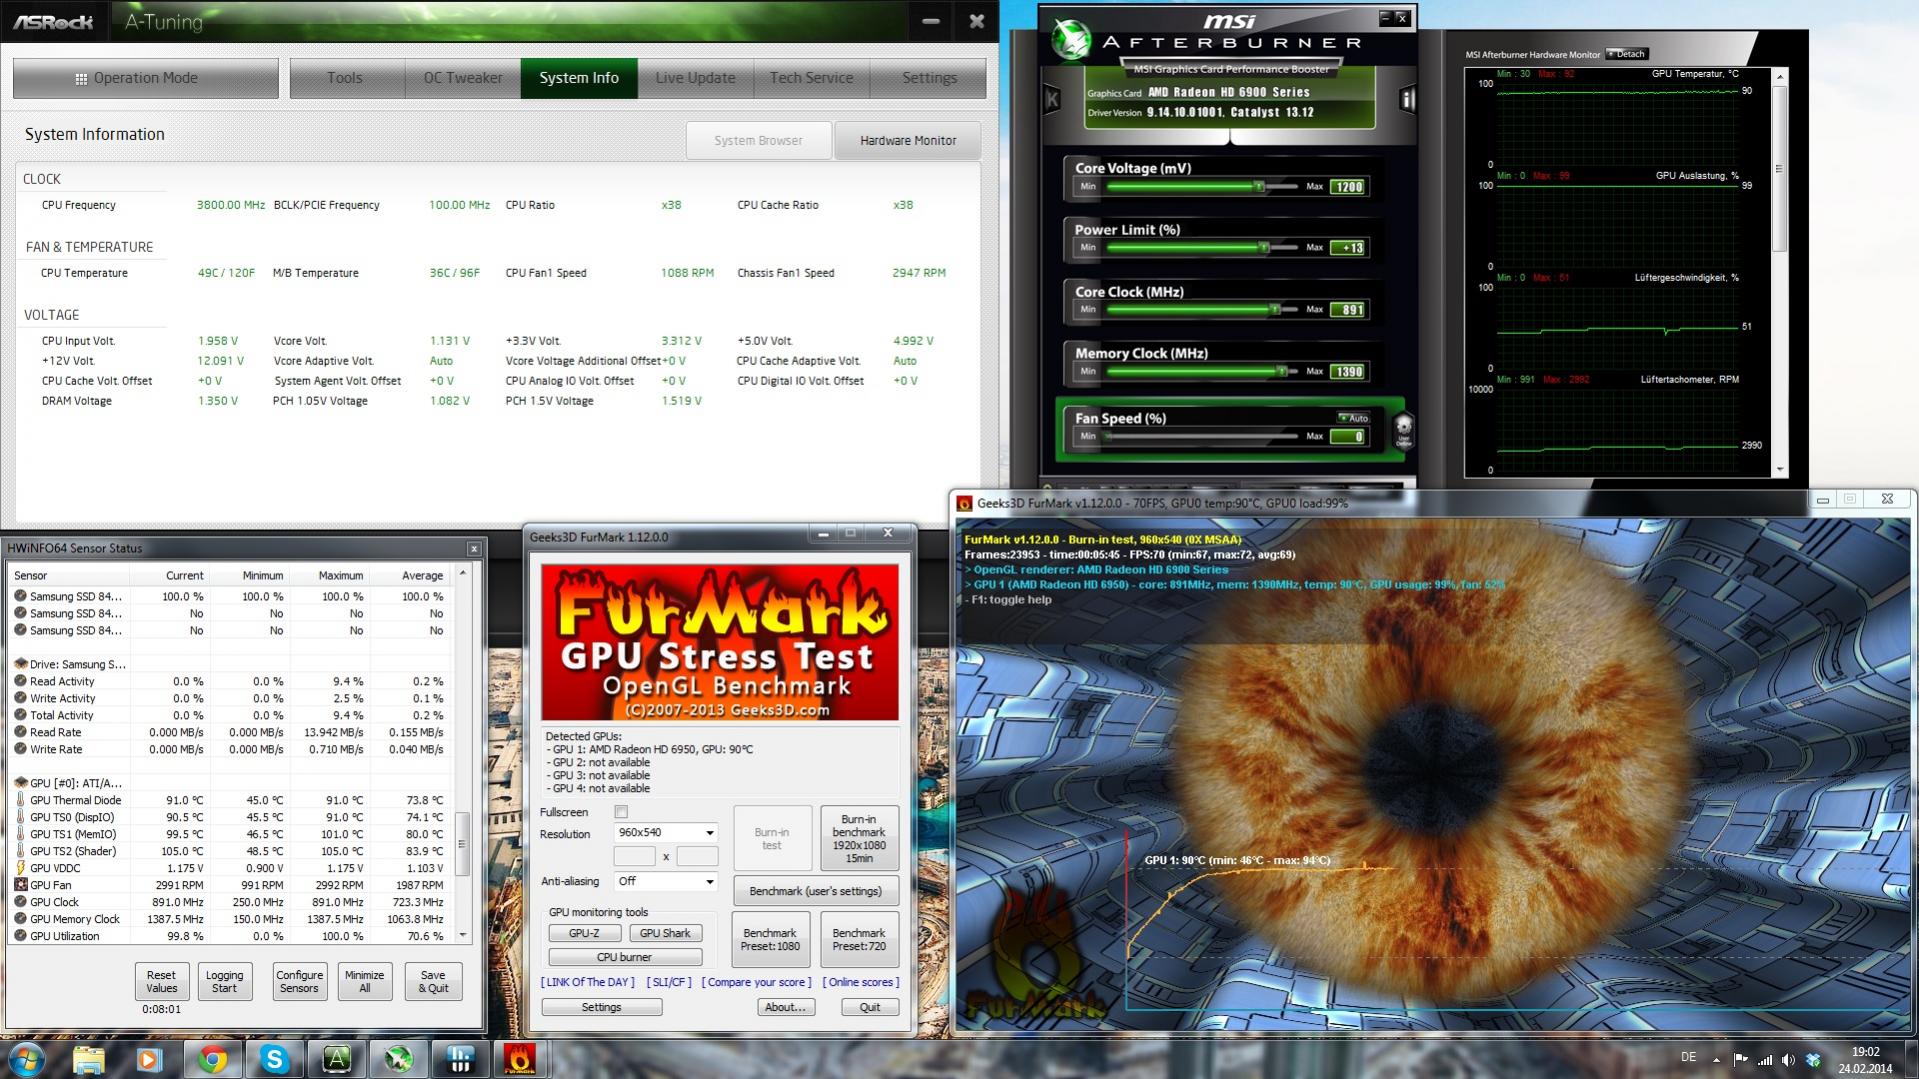The image size is (1919, 1079).
Task: Open the Live Update tab
Action: click(696, 78)
